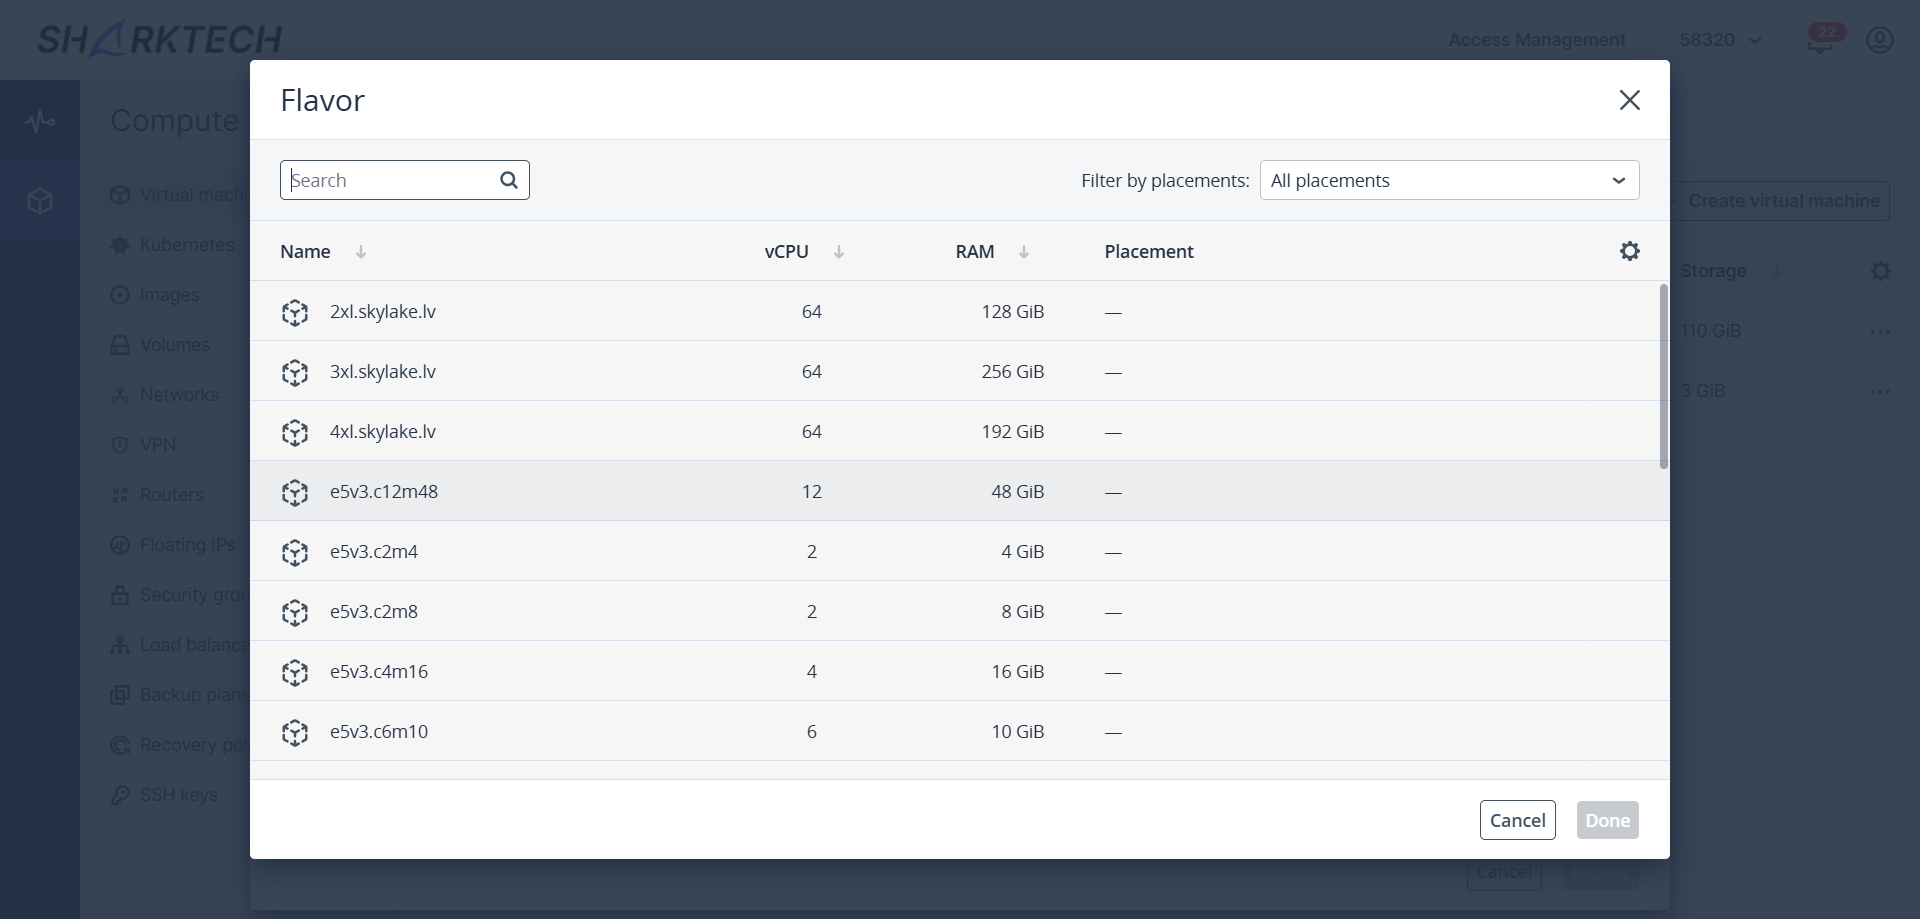Open row actions menu for 110 GiB row

pyautogui.click(x=1880, y=331)
